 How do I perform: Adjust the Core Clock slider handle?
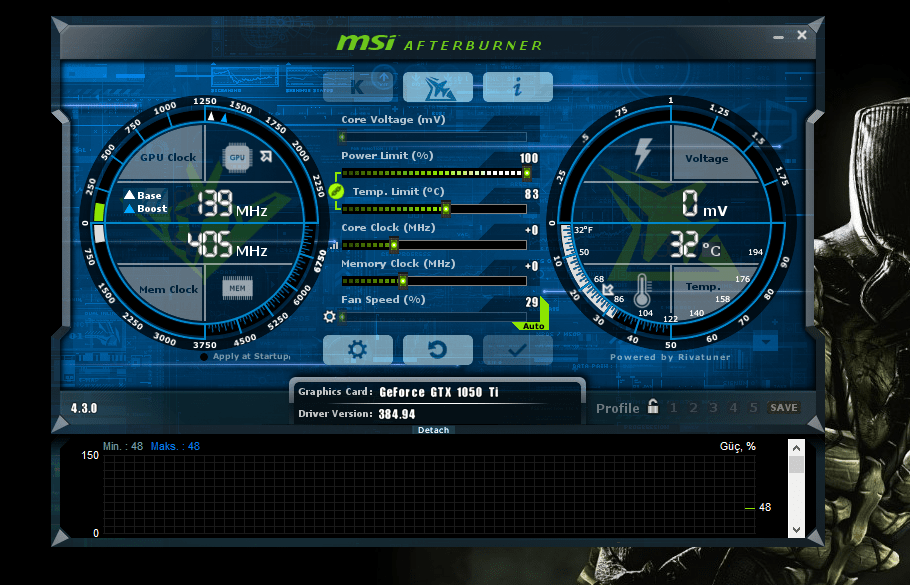[x=393, y=245]
